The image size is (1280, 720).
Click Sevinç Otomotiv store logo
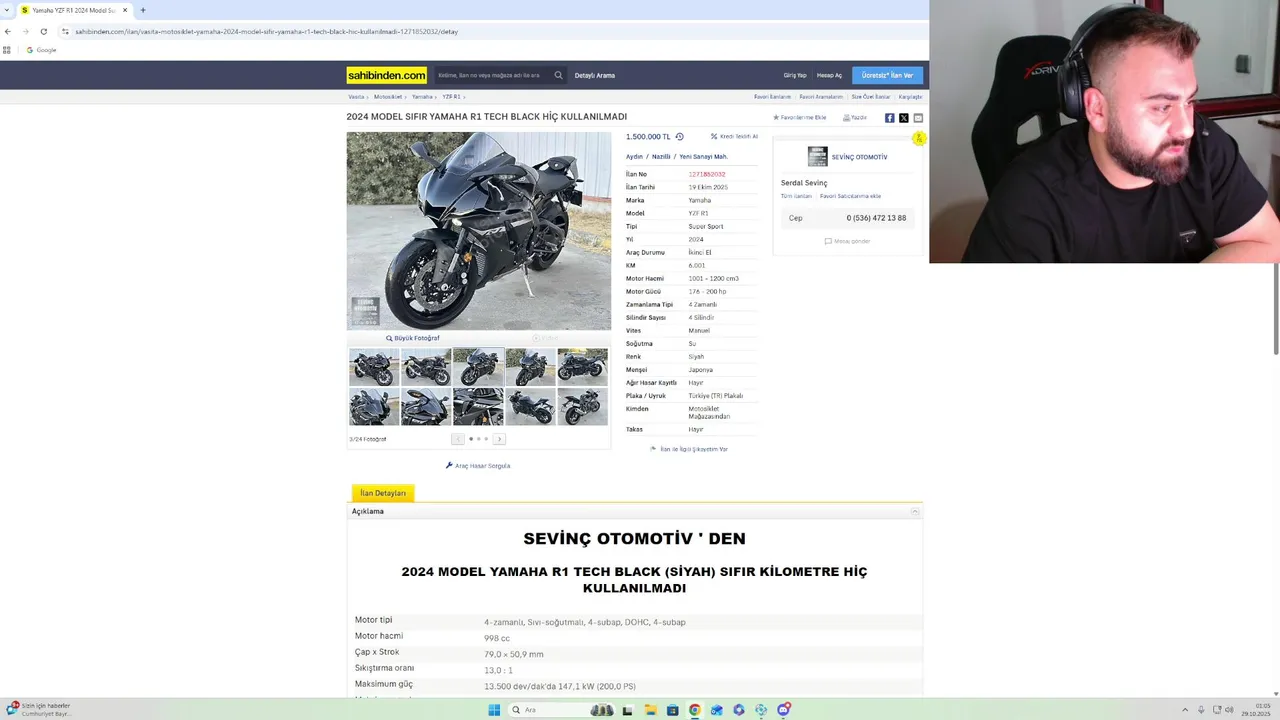817,157
